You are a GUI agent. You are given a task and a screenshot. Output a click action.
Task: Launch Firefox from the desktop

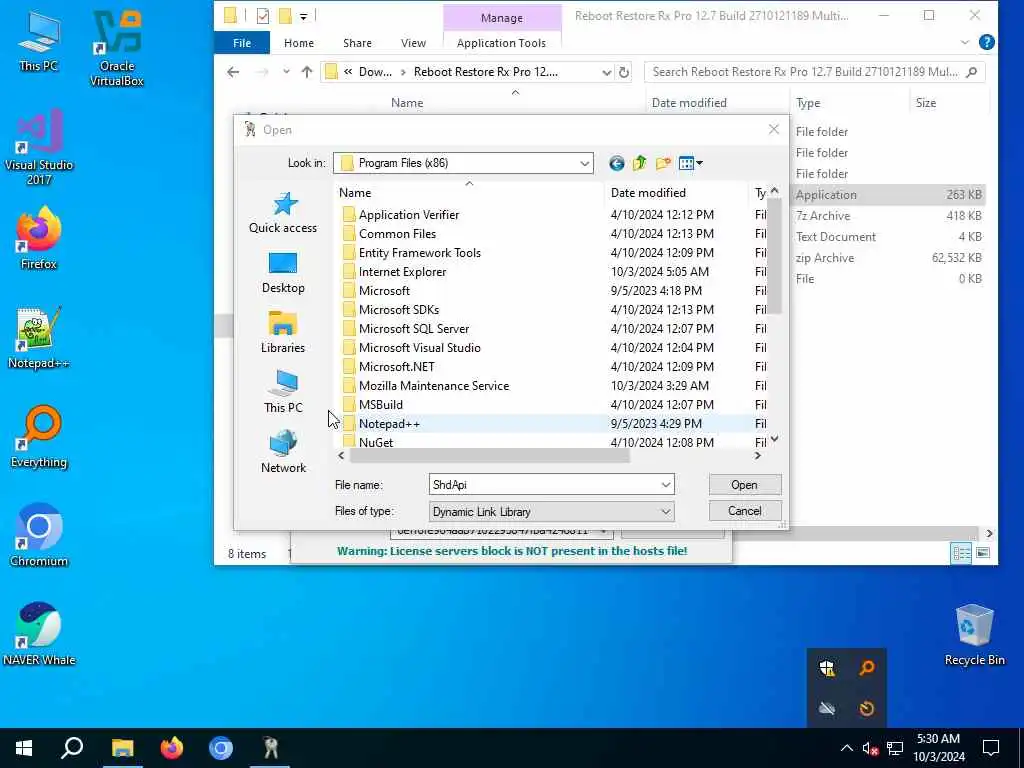coord(39,238)
